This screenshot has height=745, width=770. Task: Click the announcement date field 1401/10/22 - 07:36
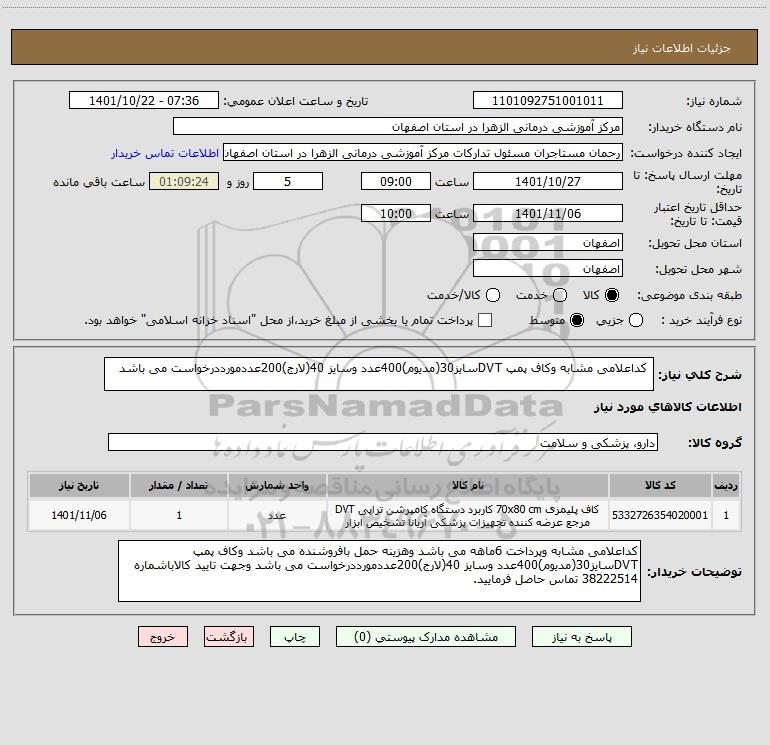pyautogui.click(x=144, y=101)
